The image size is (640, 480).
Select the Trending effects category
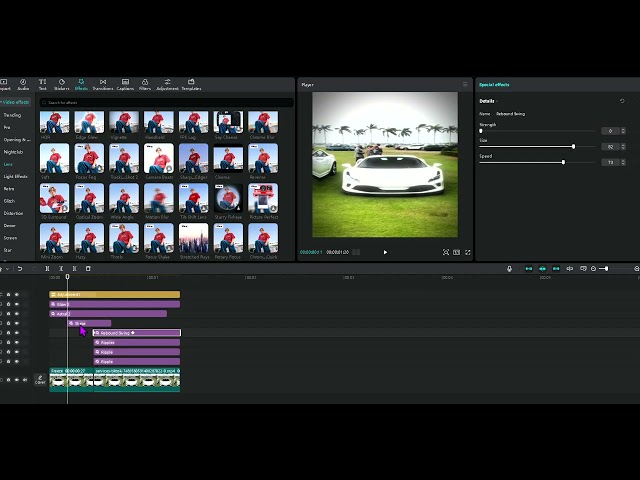tap(12, 115)
